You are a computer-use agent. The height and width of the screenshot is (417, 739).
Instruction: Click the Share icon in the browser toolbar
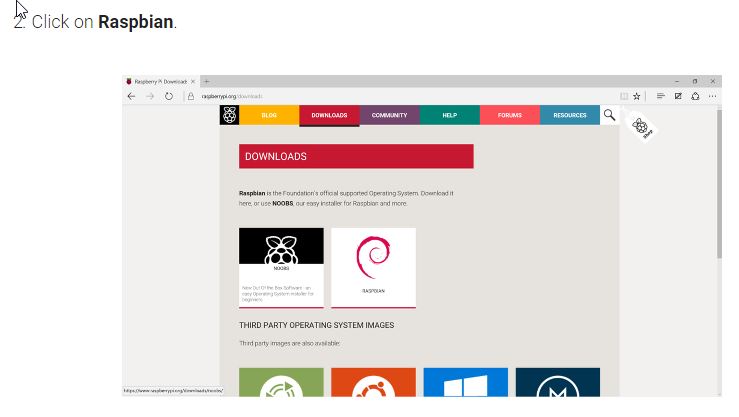[695, 96]
